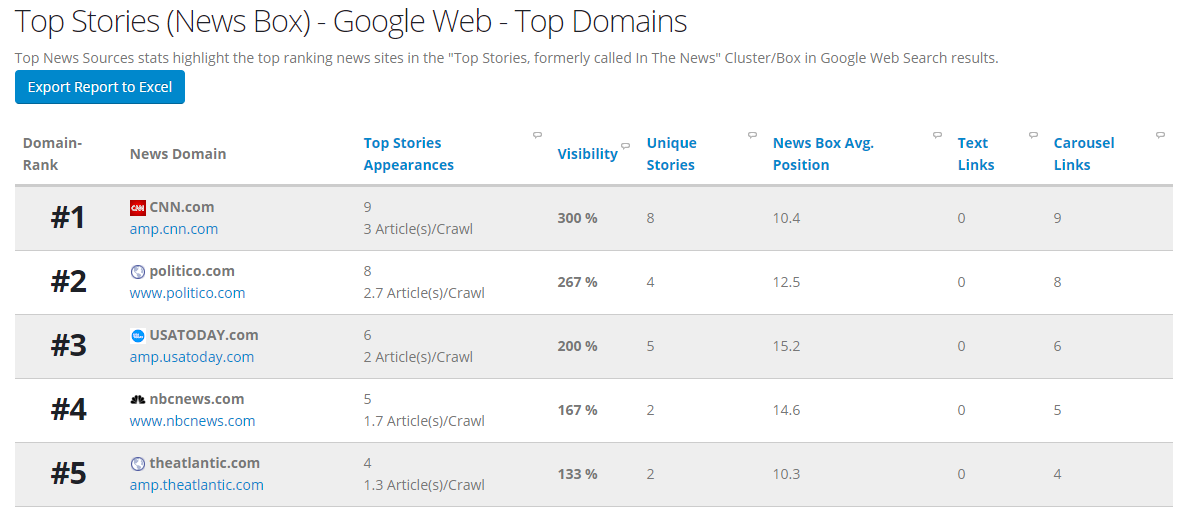Open the www.politico.com link

[x=187, y=293]
